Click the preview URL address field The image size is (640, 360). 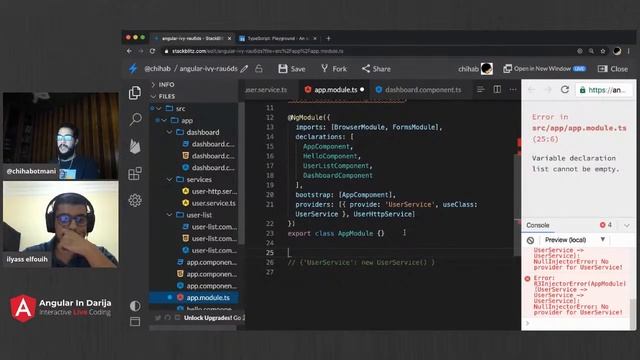(x=603, y=90)
